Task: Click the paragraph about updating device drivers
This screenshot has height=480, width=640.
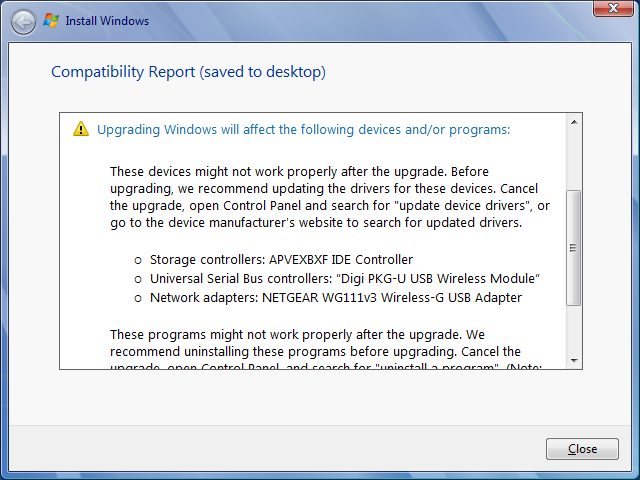Action: tap(330, 197)
